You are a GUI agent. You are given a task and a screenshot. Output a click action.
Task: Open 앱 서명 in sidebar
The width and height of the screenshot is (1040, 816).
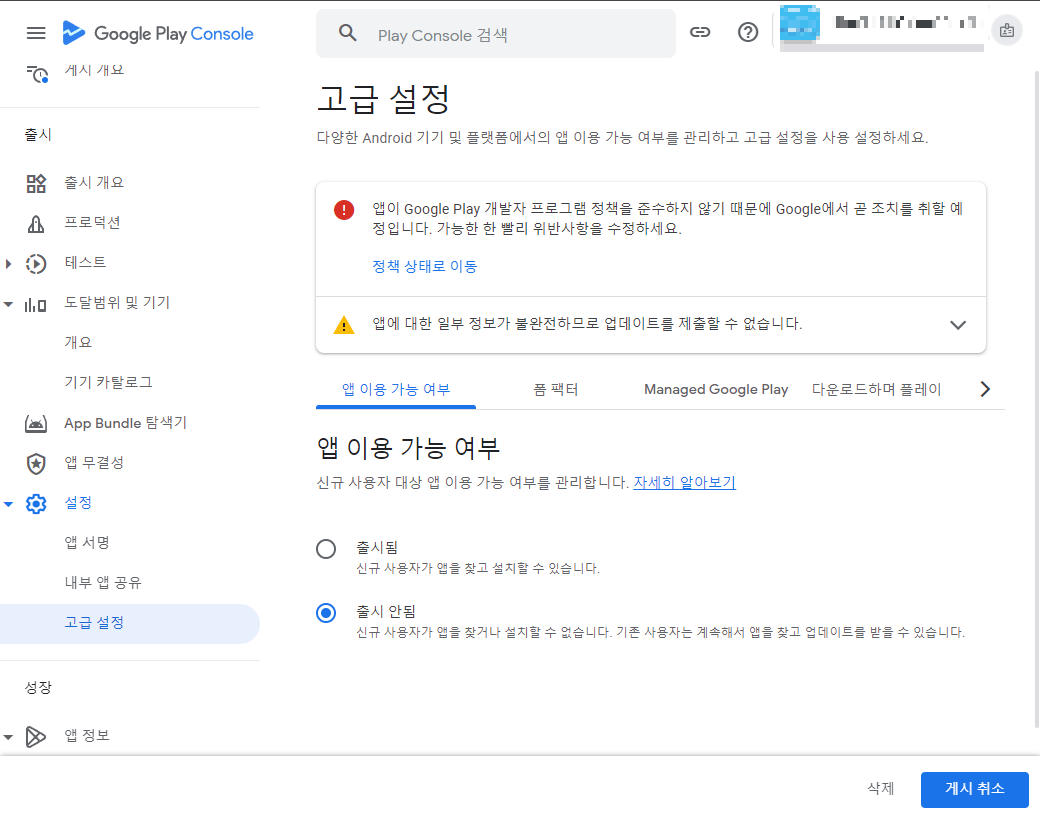86,543
